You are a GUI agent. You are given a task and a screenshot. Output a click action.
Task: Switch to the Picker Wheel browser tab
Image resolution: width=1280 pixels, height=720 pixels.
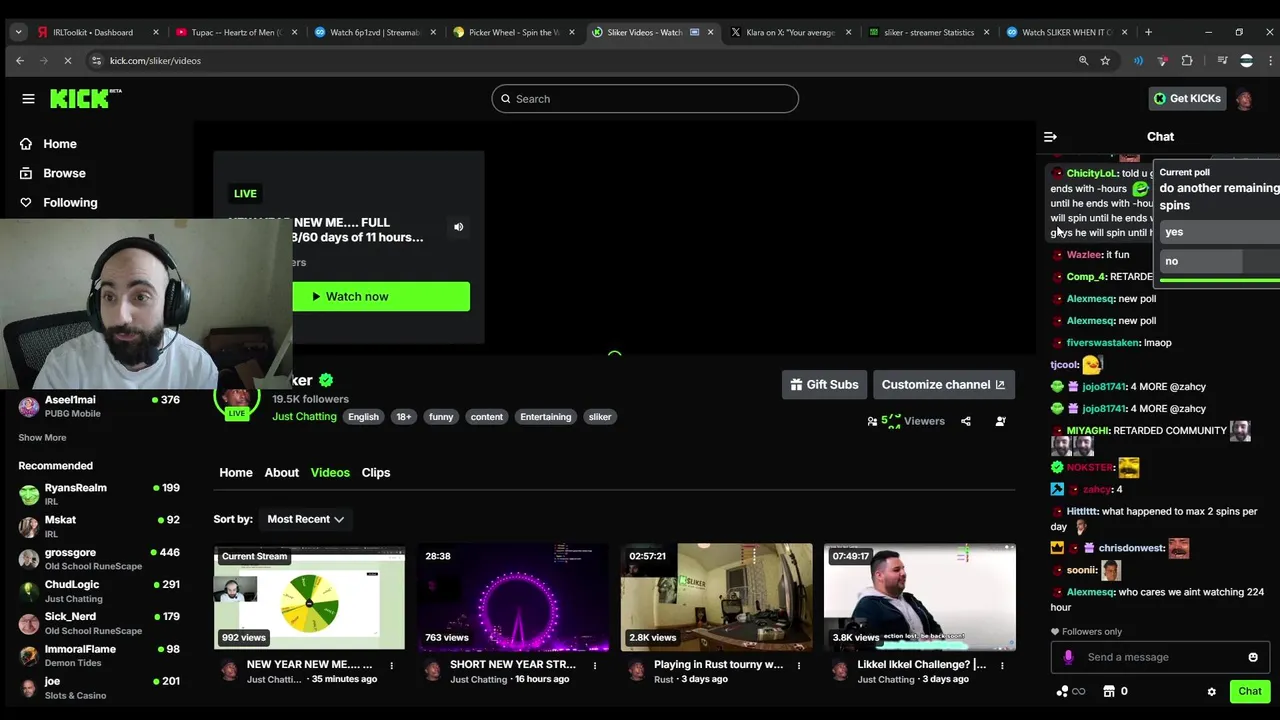pyautogui.click(x=513, y=32)
